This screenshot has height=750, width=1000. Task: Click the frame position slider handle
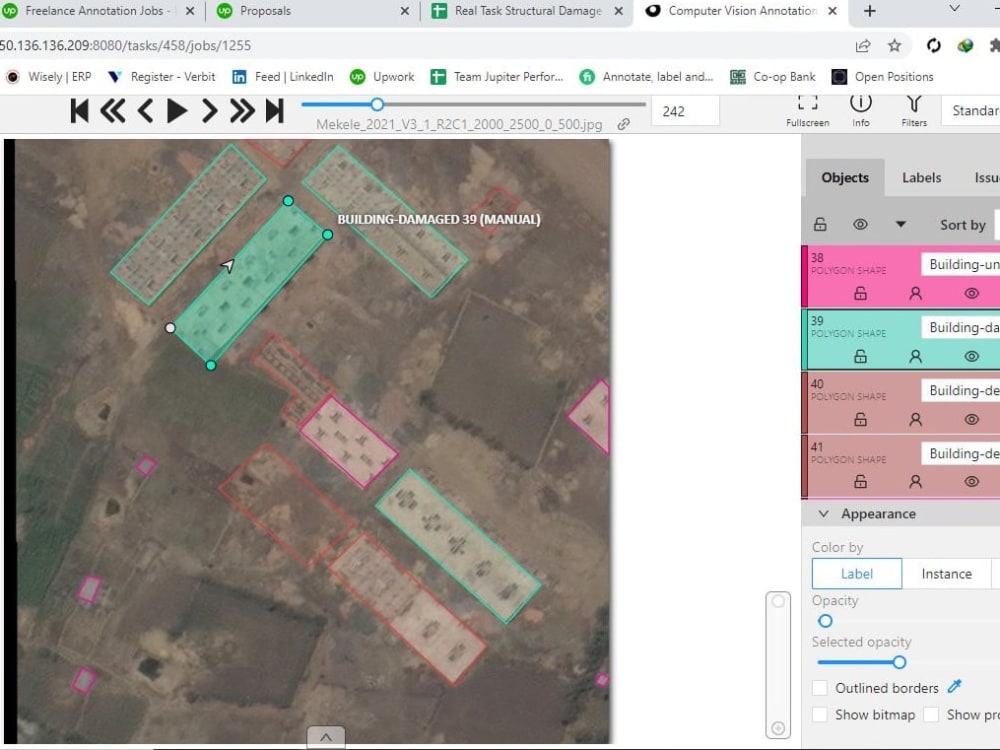point(377,104)
